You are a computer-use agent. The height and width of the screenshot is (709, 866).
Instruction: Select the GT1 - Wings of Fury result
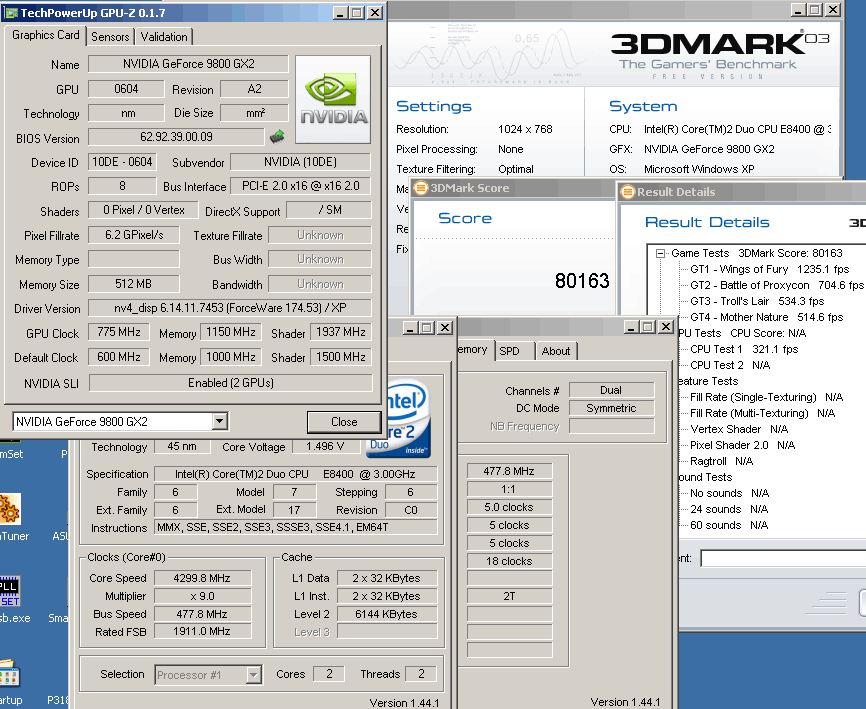[769, 269]
